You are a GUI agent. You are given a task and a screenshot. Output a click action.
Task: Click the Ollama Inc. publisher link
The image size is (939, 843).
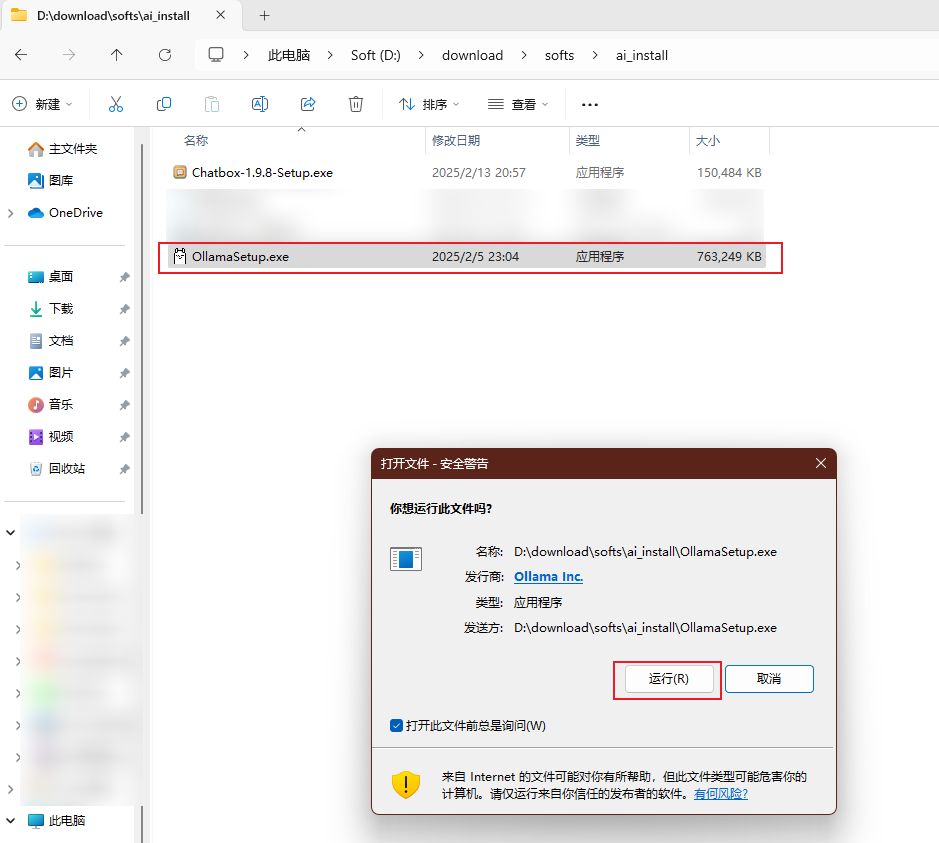(548, 577)
